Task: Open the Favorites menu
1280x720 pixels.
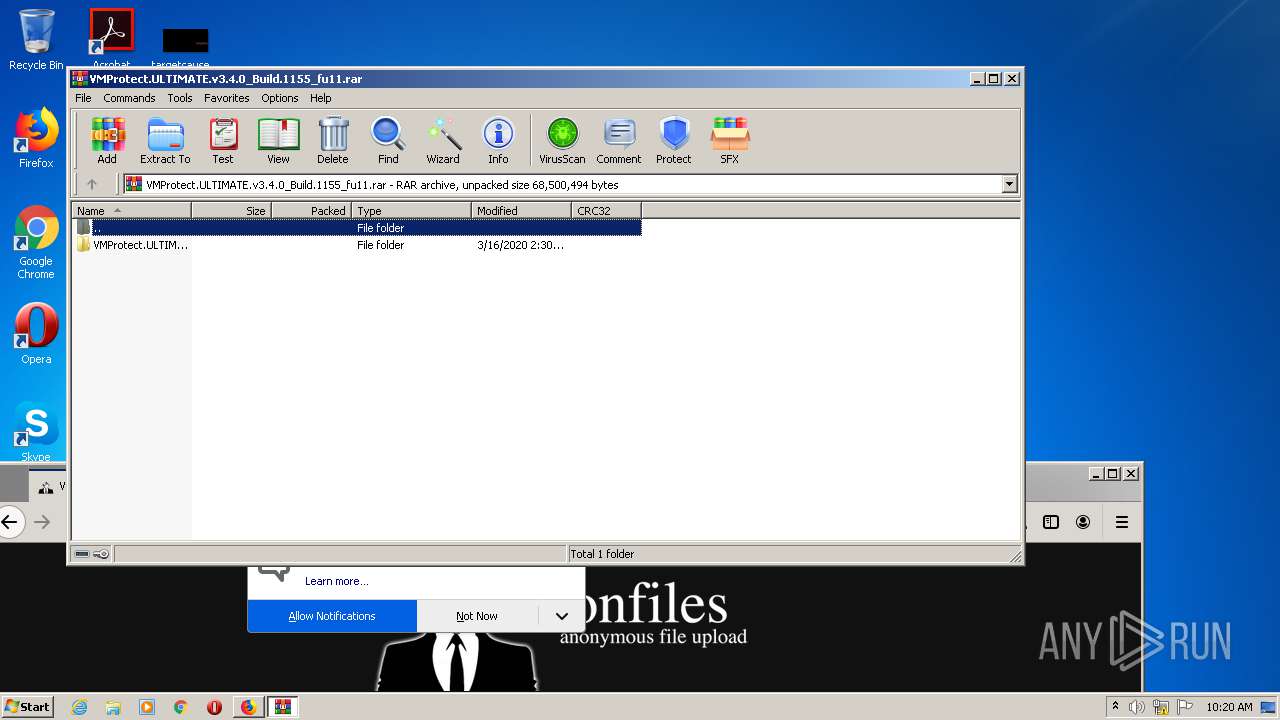Action: [x=227, y=98]
